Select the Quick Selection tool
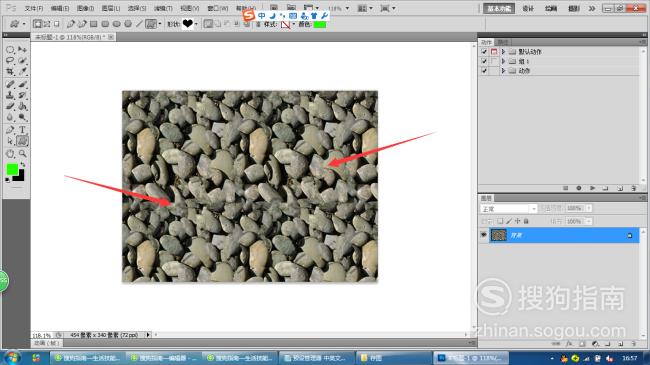The image size is (650, 365). click(x=22, y=61)
